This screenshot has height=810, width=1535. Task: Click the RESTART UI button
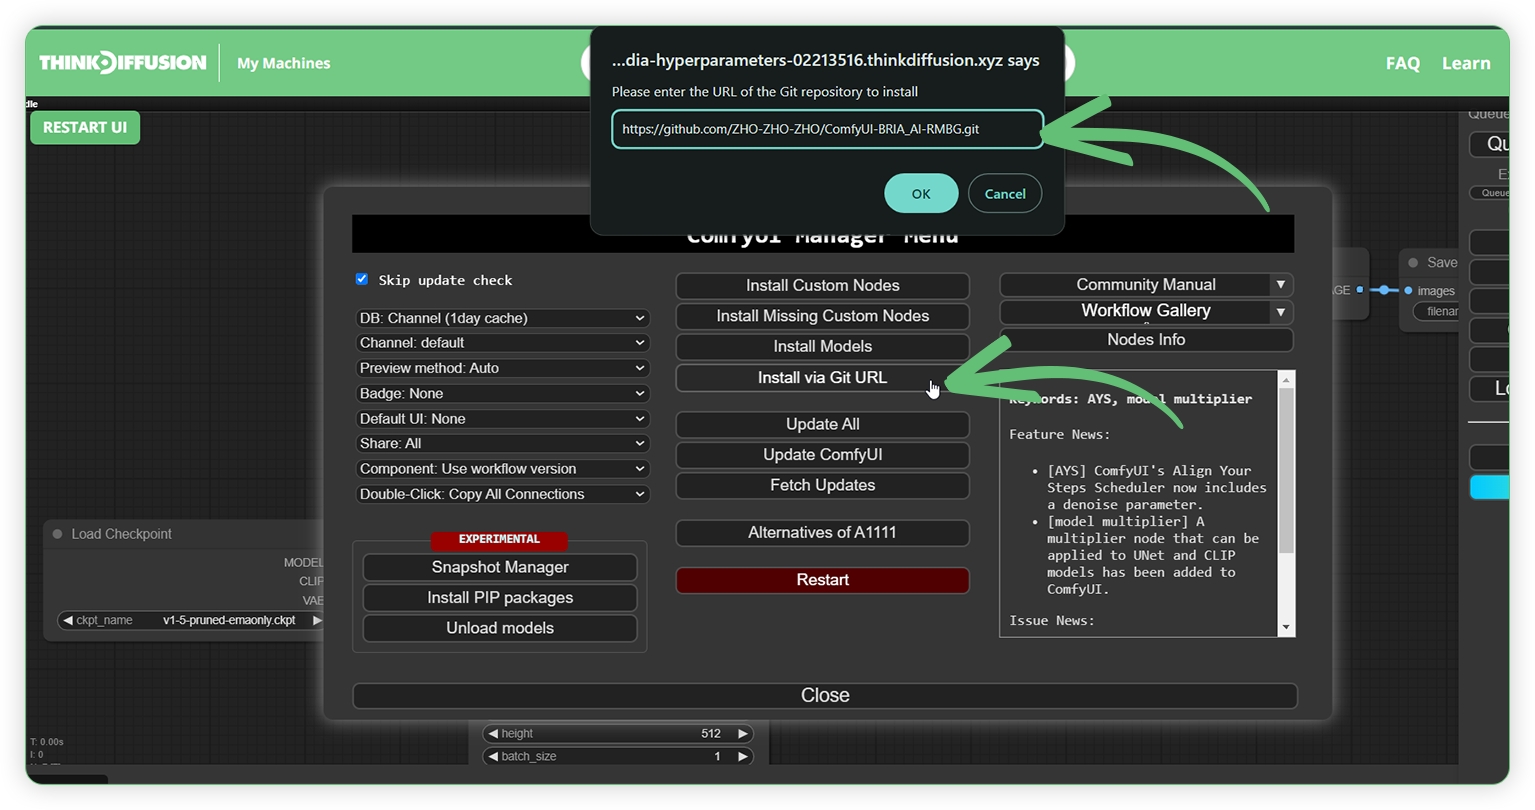click(x=85, y=127)
